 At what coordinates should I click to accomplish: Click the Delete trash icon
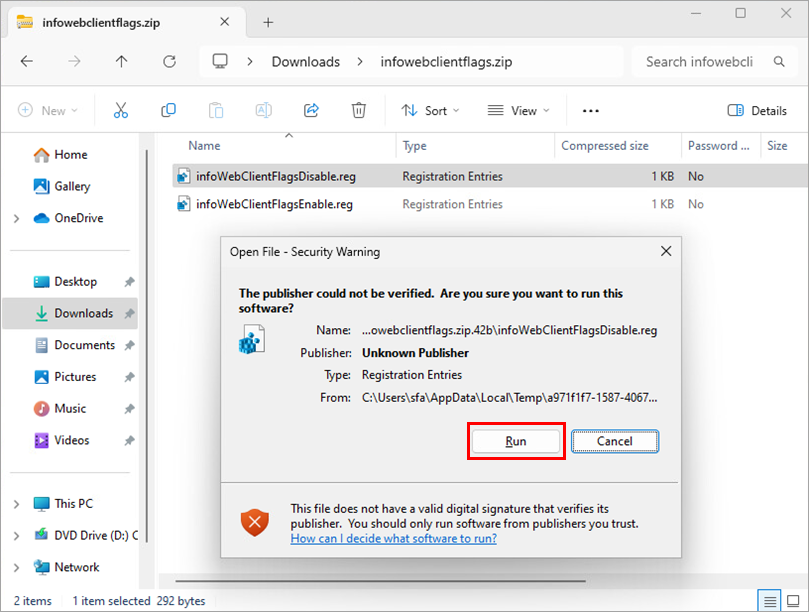359,111
